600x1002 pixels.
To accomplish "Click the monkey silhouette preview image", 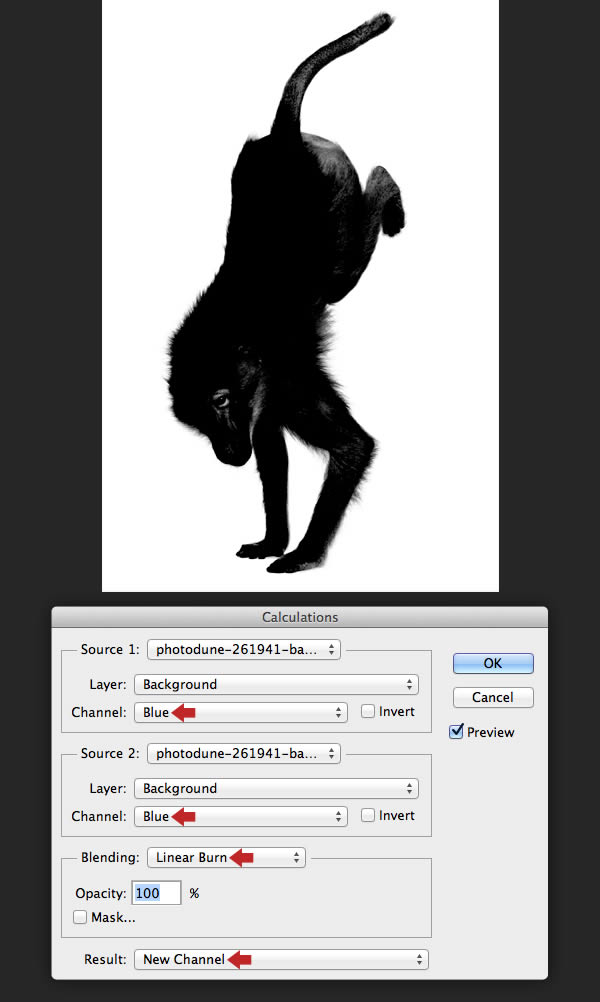I will click(300, 296).
